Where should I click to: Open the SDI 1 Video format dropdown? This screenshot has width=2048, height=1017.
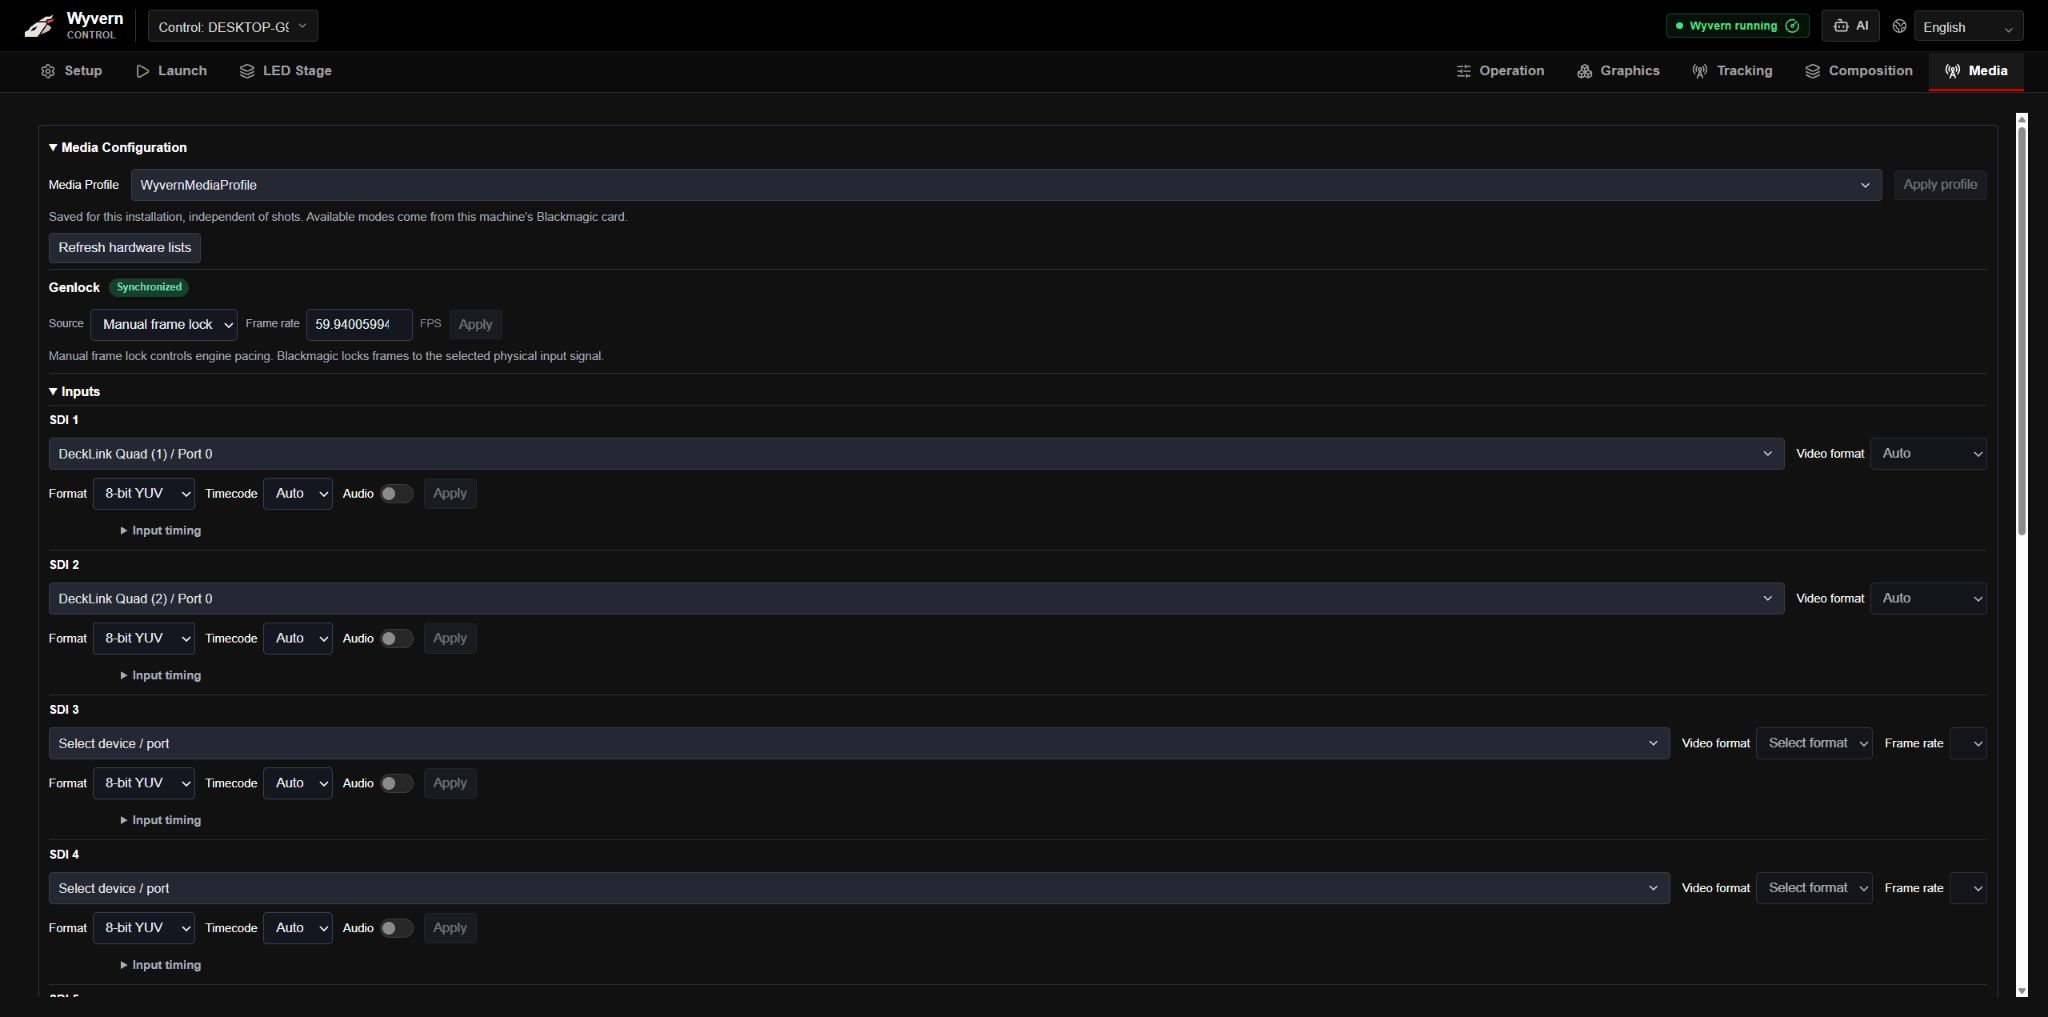[1928, 454]
